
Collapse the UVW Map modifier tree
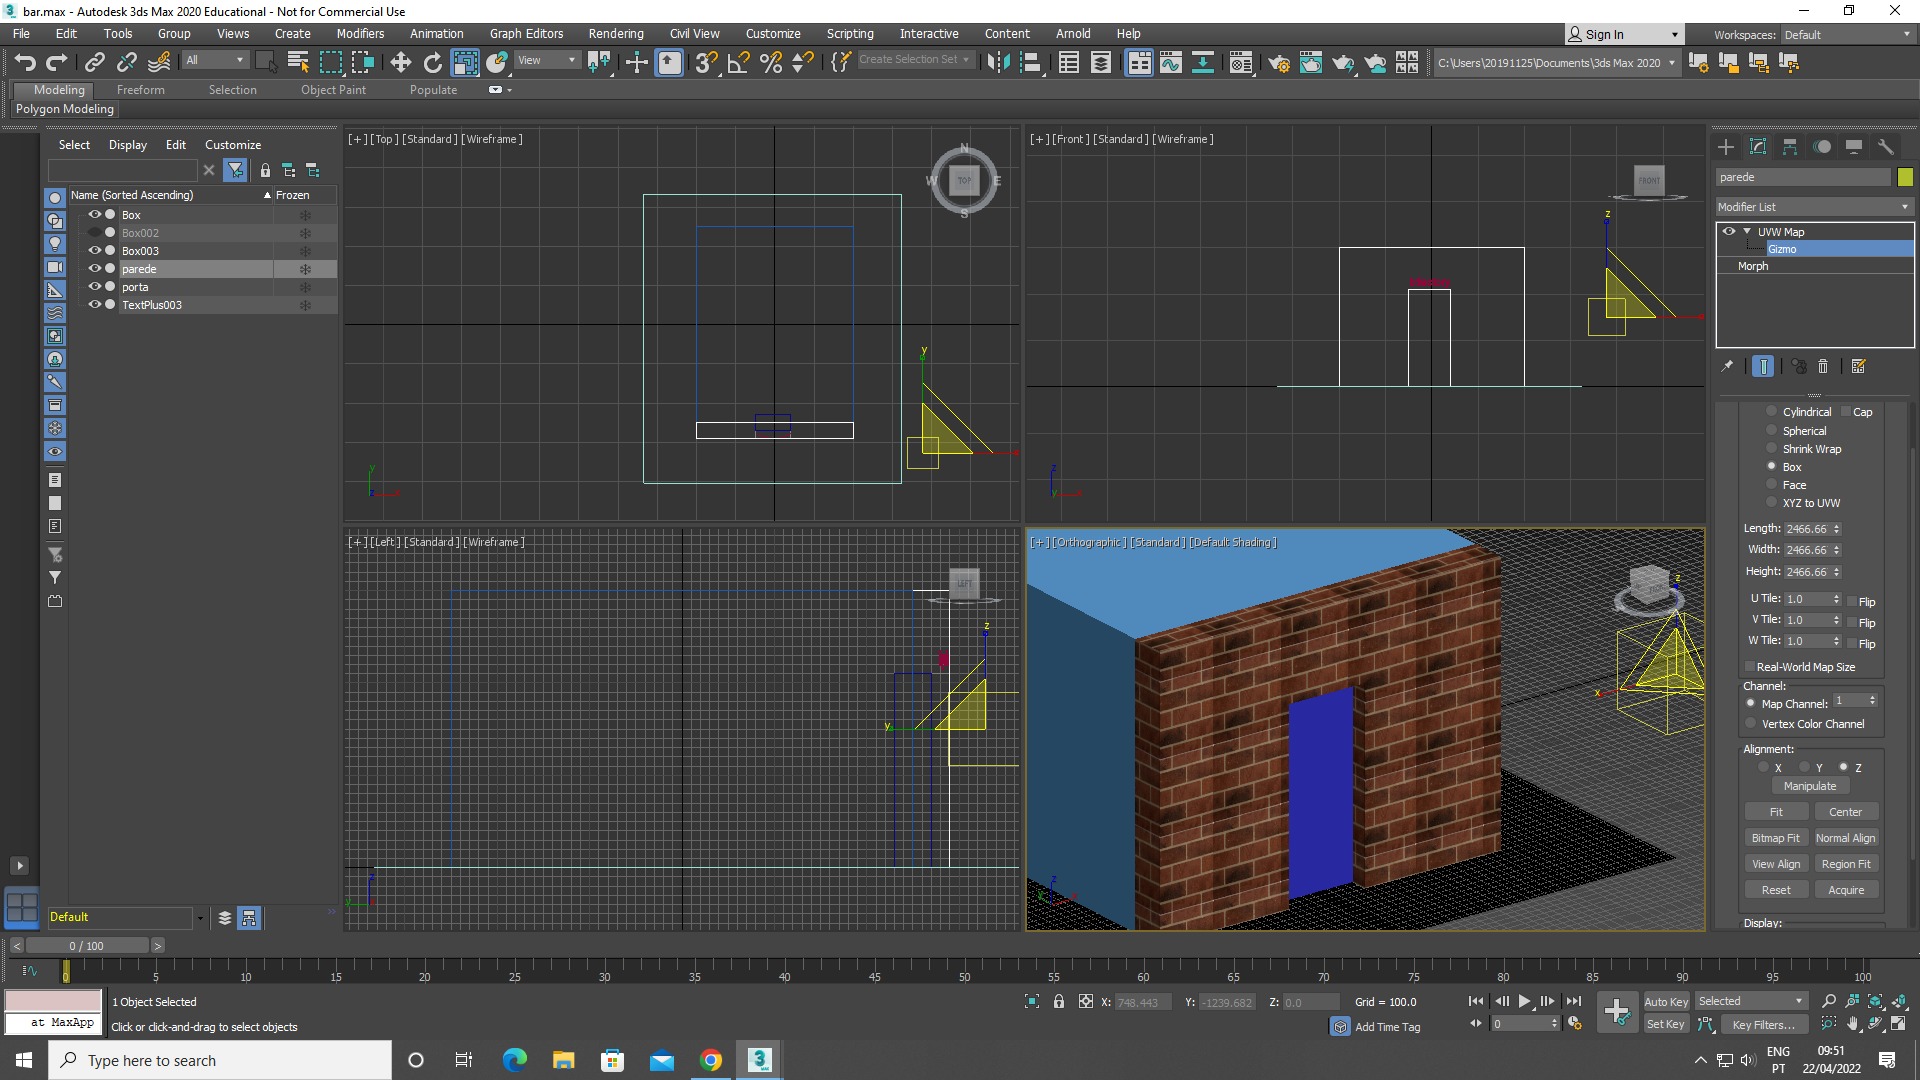pos(1747,232)
